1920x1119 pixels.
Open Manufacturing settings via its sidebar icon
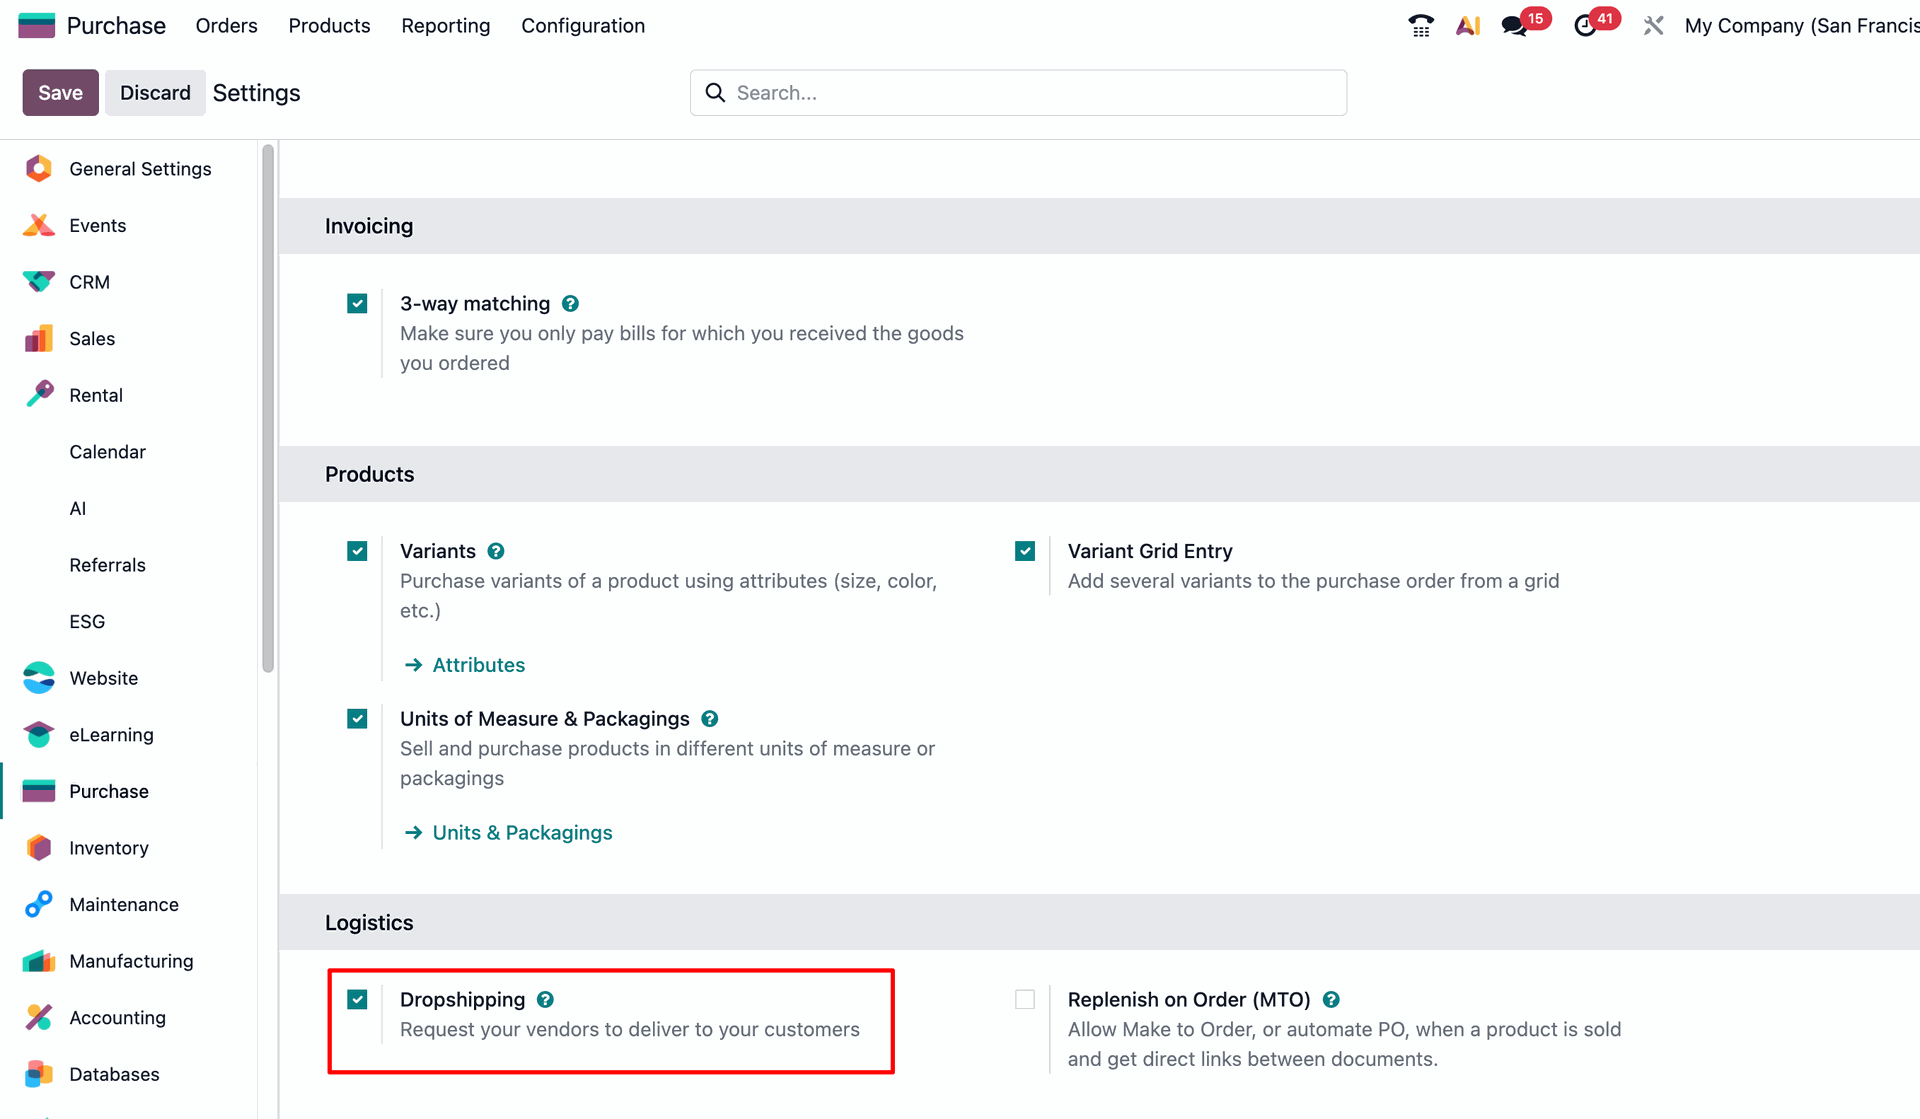[x=38, y=960]
